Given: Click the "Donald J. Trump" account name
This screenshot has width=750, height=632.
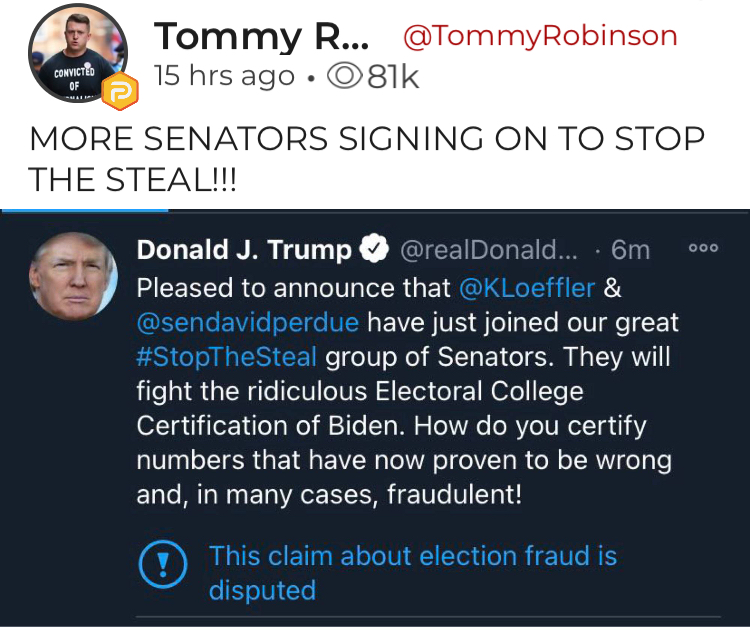Looking at the screenshot, I should pos(244,250).
